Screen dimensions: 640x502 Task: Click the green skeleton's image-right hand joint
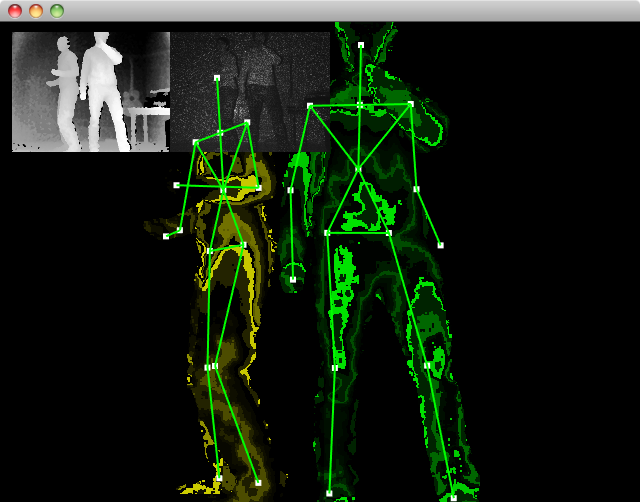(440, 245)
